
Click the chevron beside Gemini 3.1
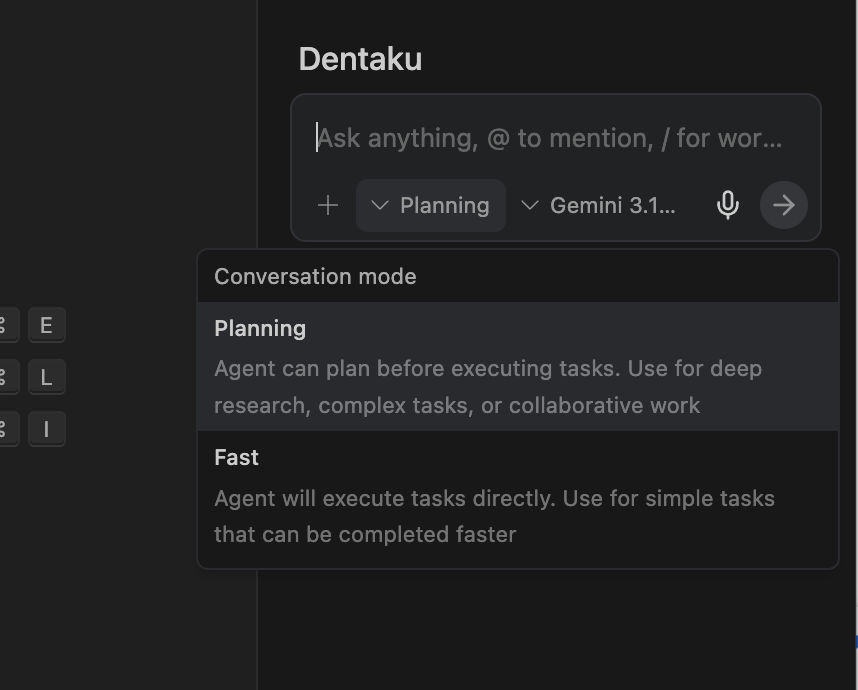click(x=530, y=205)
